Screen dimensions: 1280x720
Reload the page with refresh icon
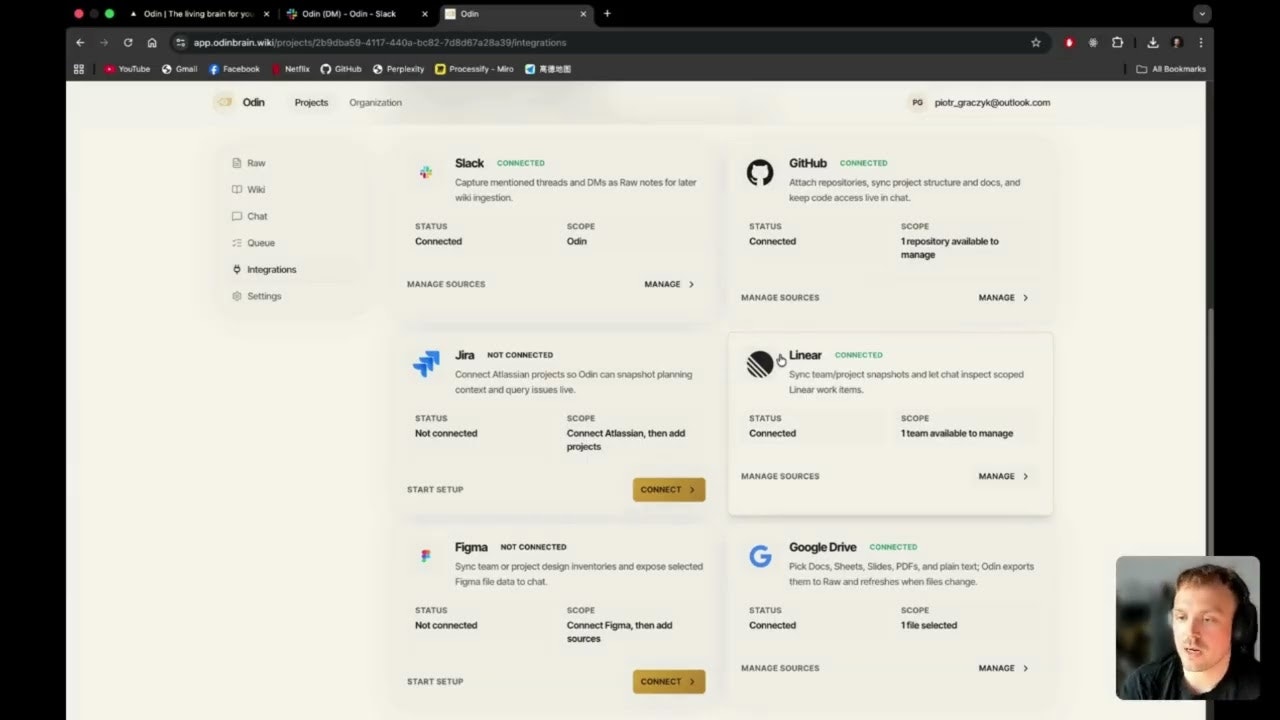128,43
